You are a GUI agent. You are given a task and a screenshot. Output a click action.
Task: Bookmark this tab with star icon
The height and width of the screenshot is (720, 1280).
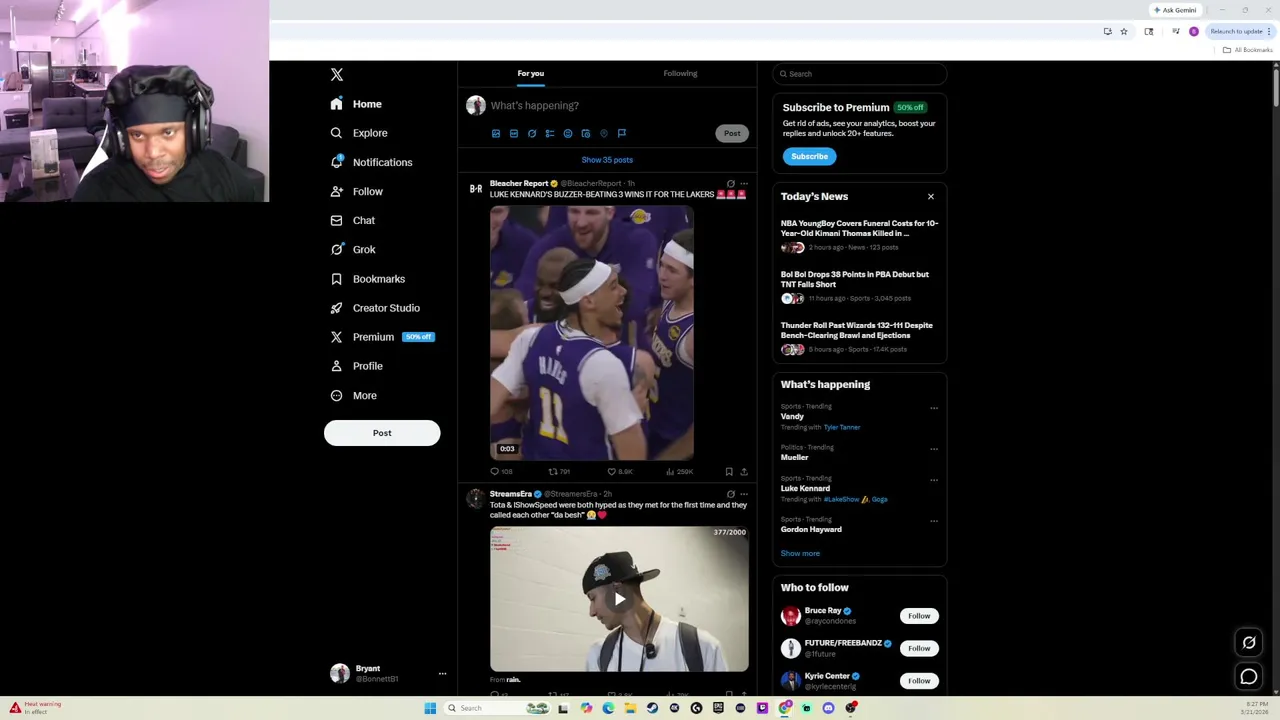click(1123, 32)
